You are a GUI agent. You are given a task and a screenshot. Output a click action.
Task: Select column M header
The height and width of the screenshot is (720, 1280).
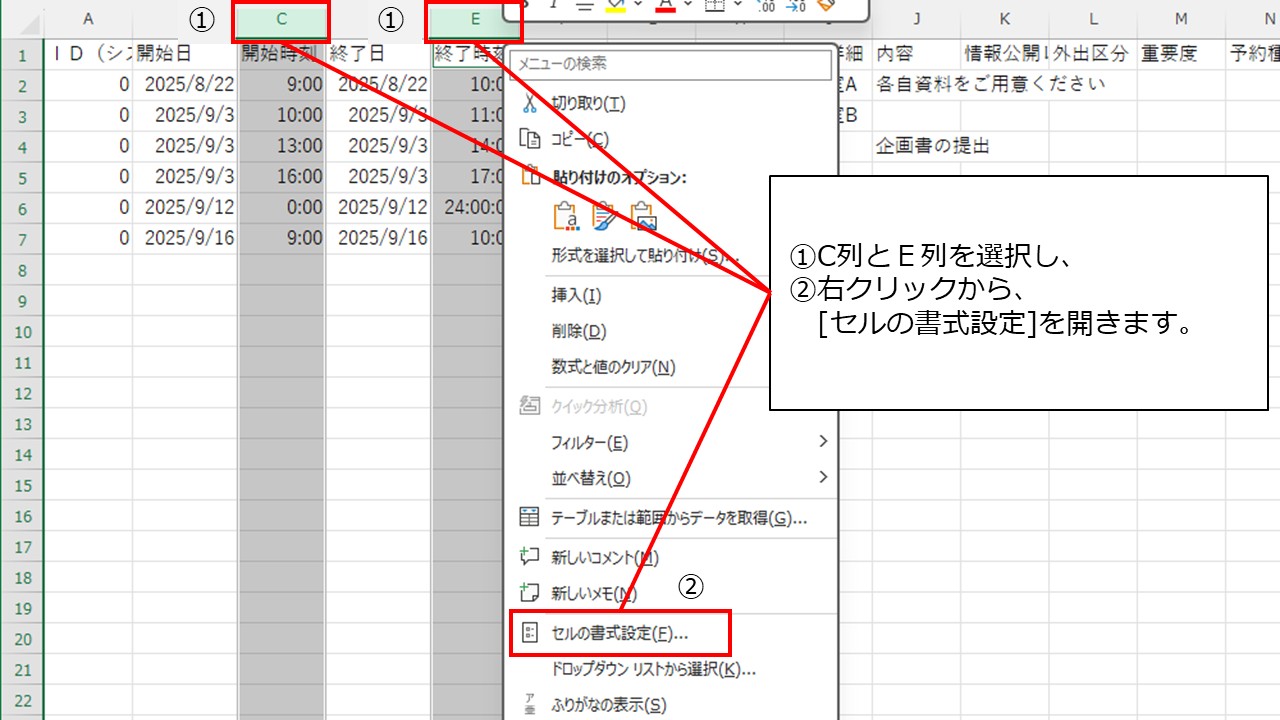pos(1181,19)
